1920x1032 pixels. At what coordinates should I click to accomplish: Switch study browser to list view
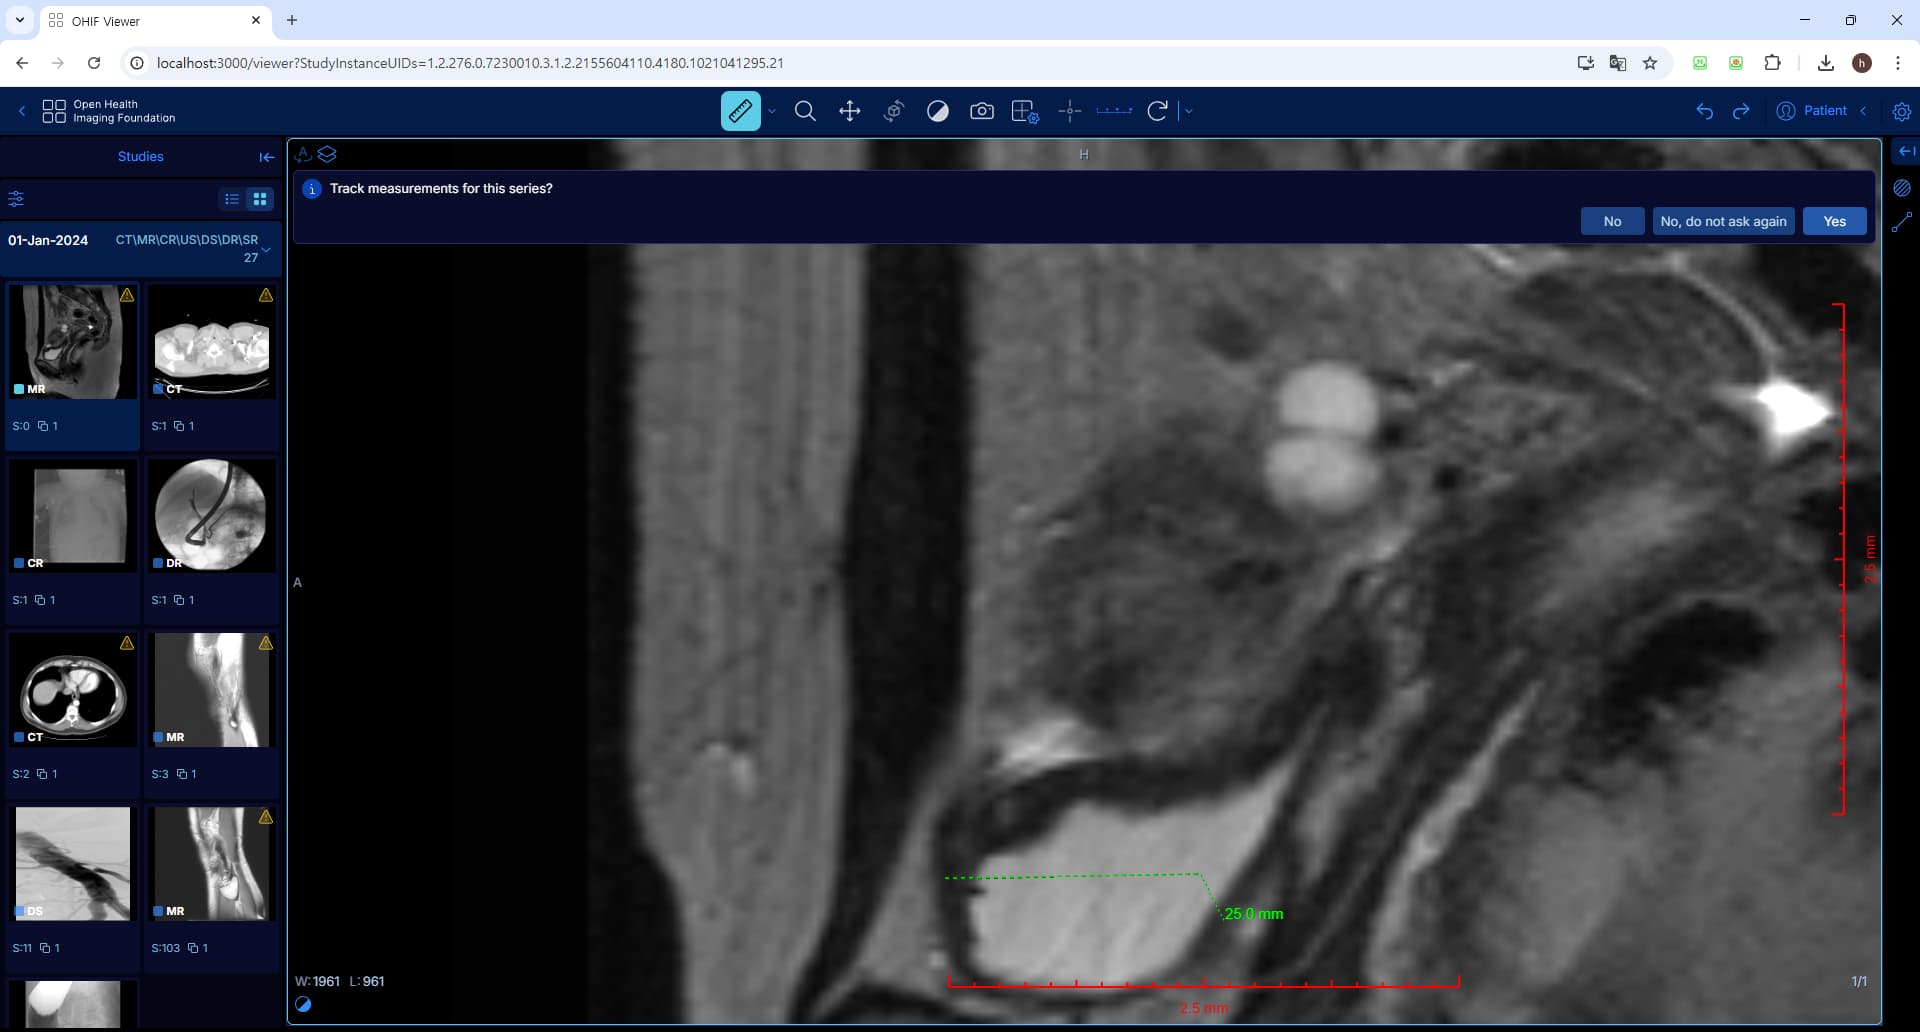232,199
